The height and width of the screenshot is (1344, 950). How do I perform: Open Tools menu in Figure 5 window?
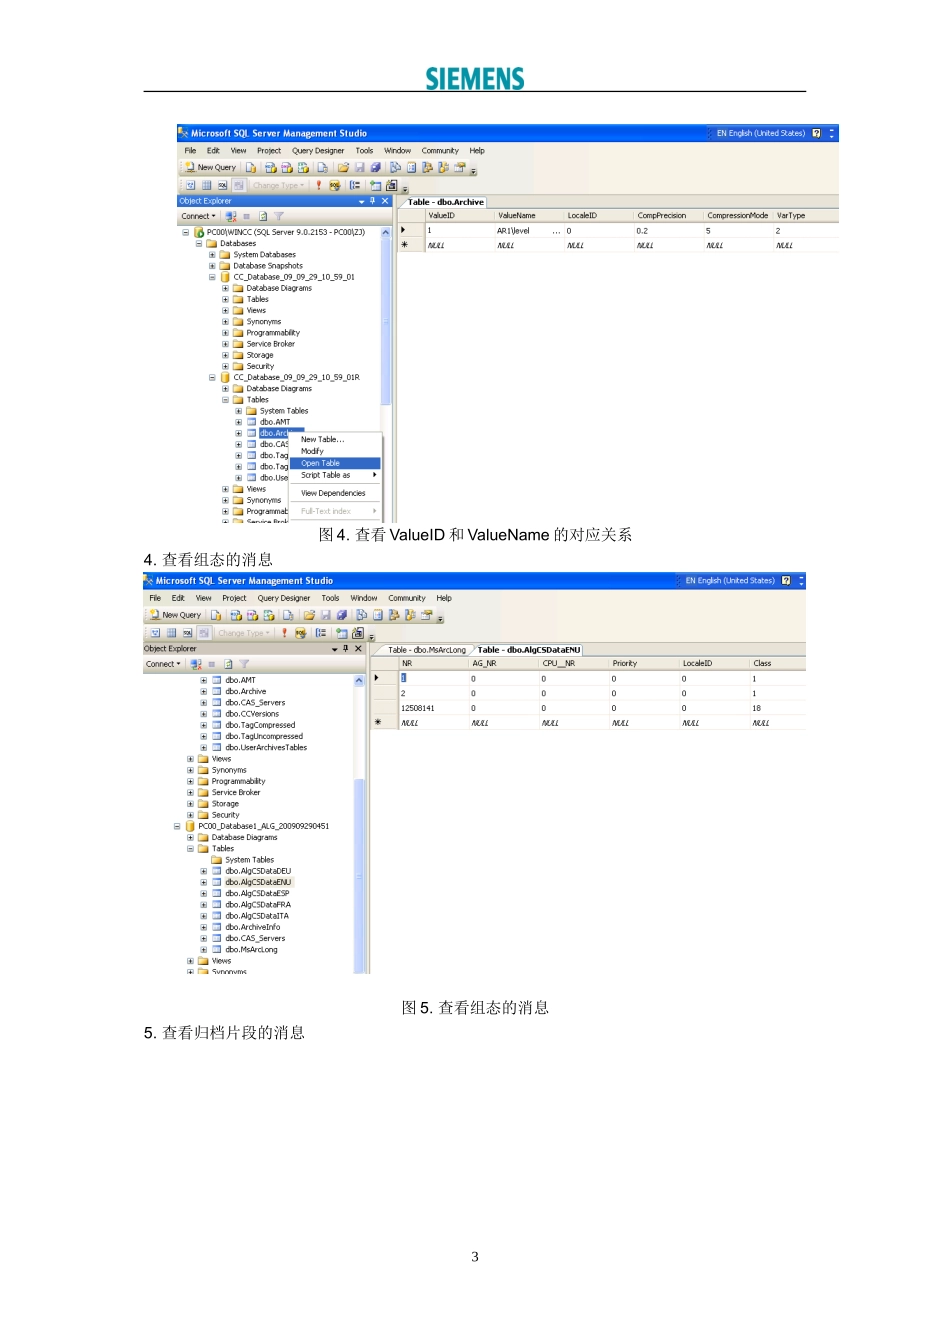(x=330, y=598)
